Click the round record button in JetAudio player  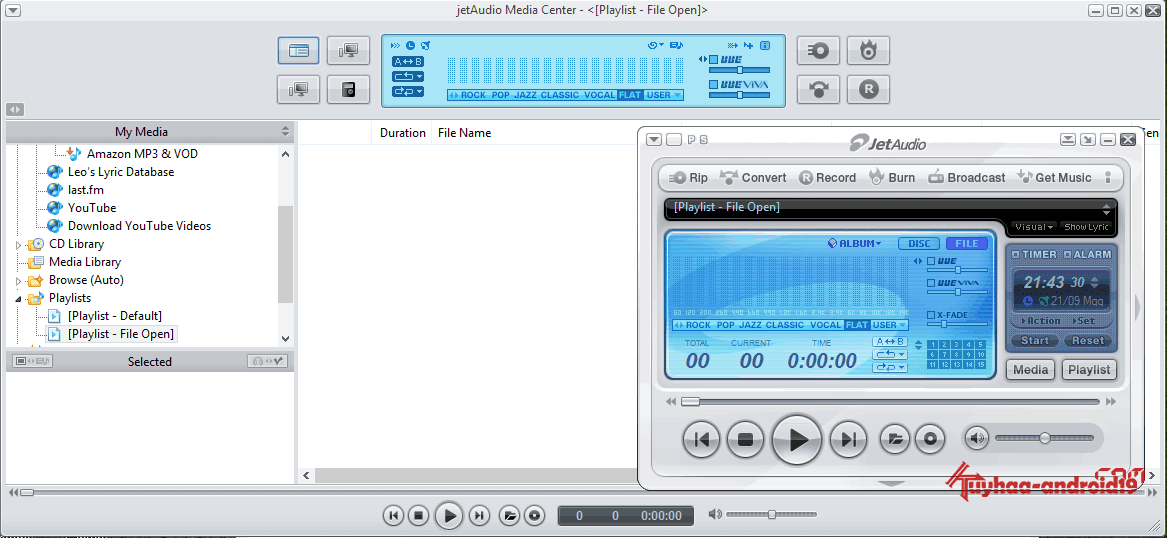tap(930, 439)
